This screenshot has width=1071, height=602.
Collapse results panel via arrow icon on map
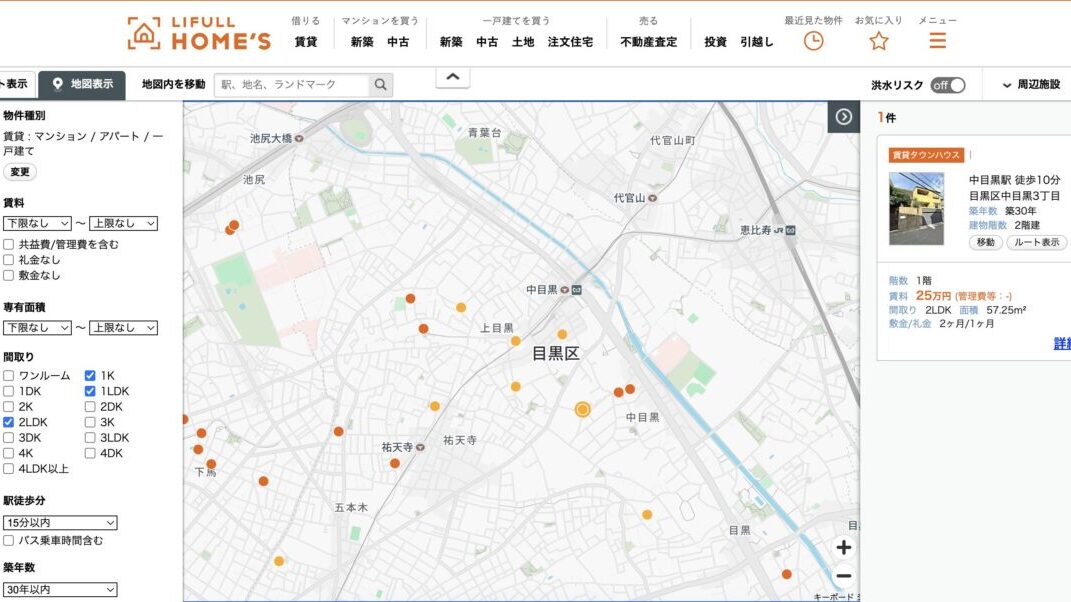pyautogui.click(x=843, y=116)
